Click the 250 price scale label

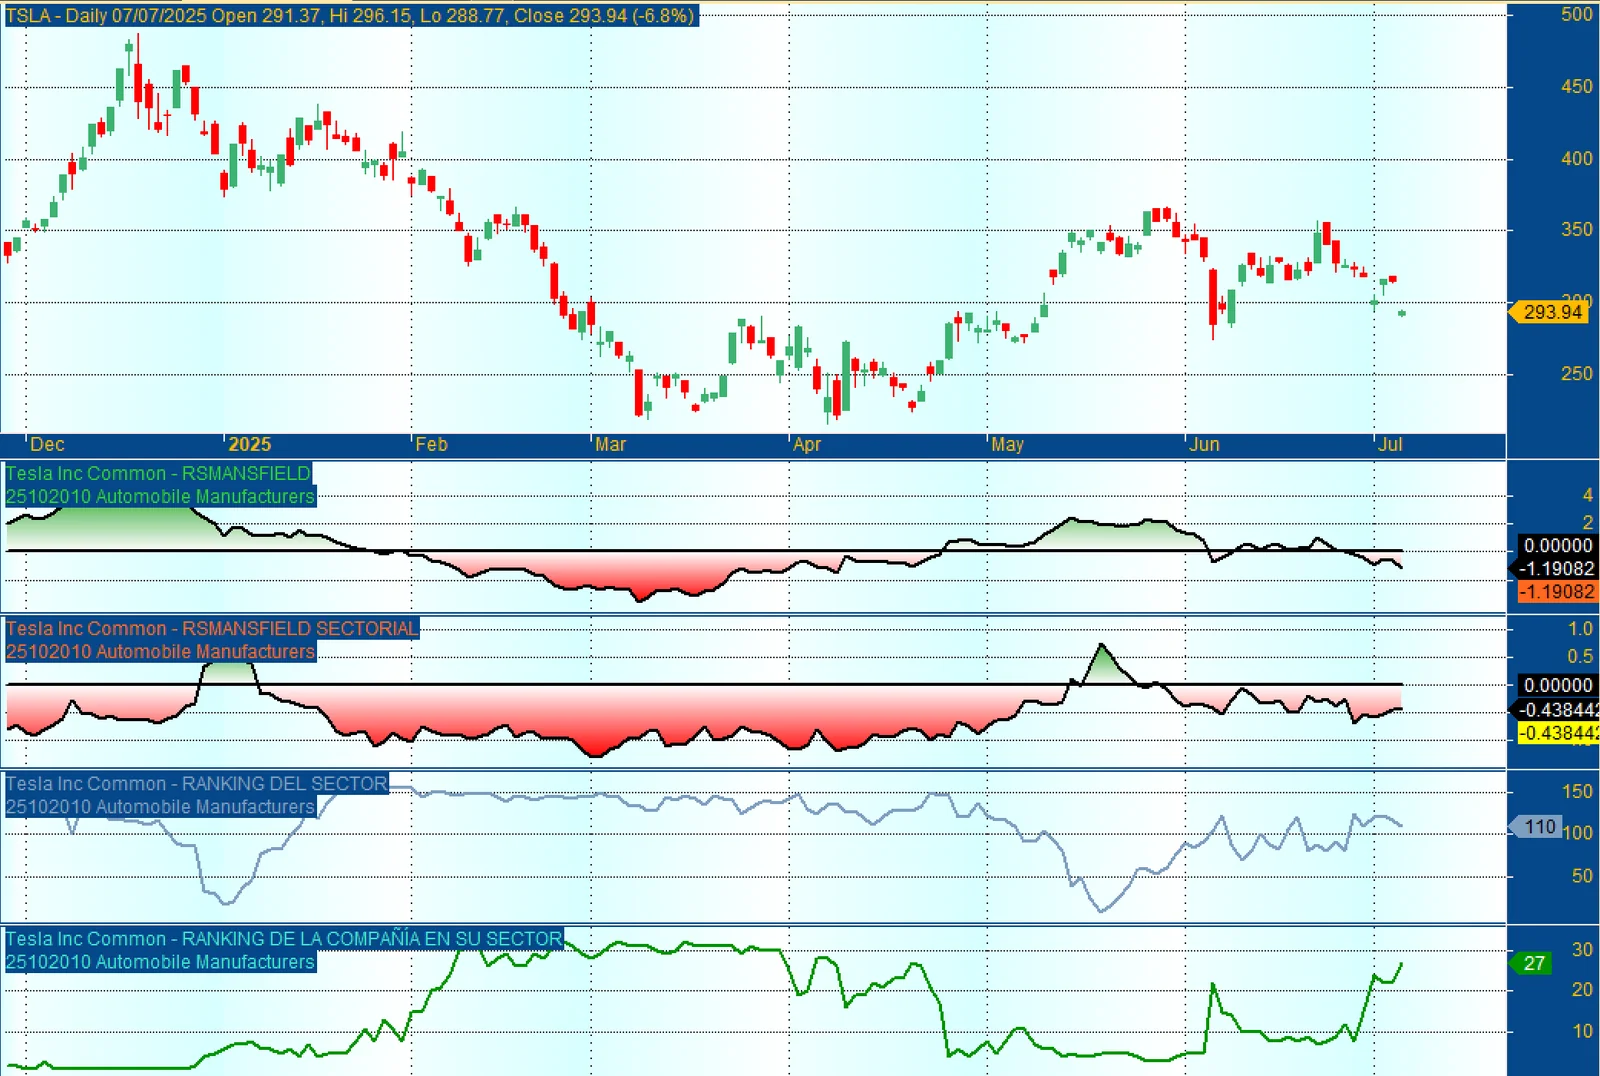pyautogui.click(x=1577, y=374)
